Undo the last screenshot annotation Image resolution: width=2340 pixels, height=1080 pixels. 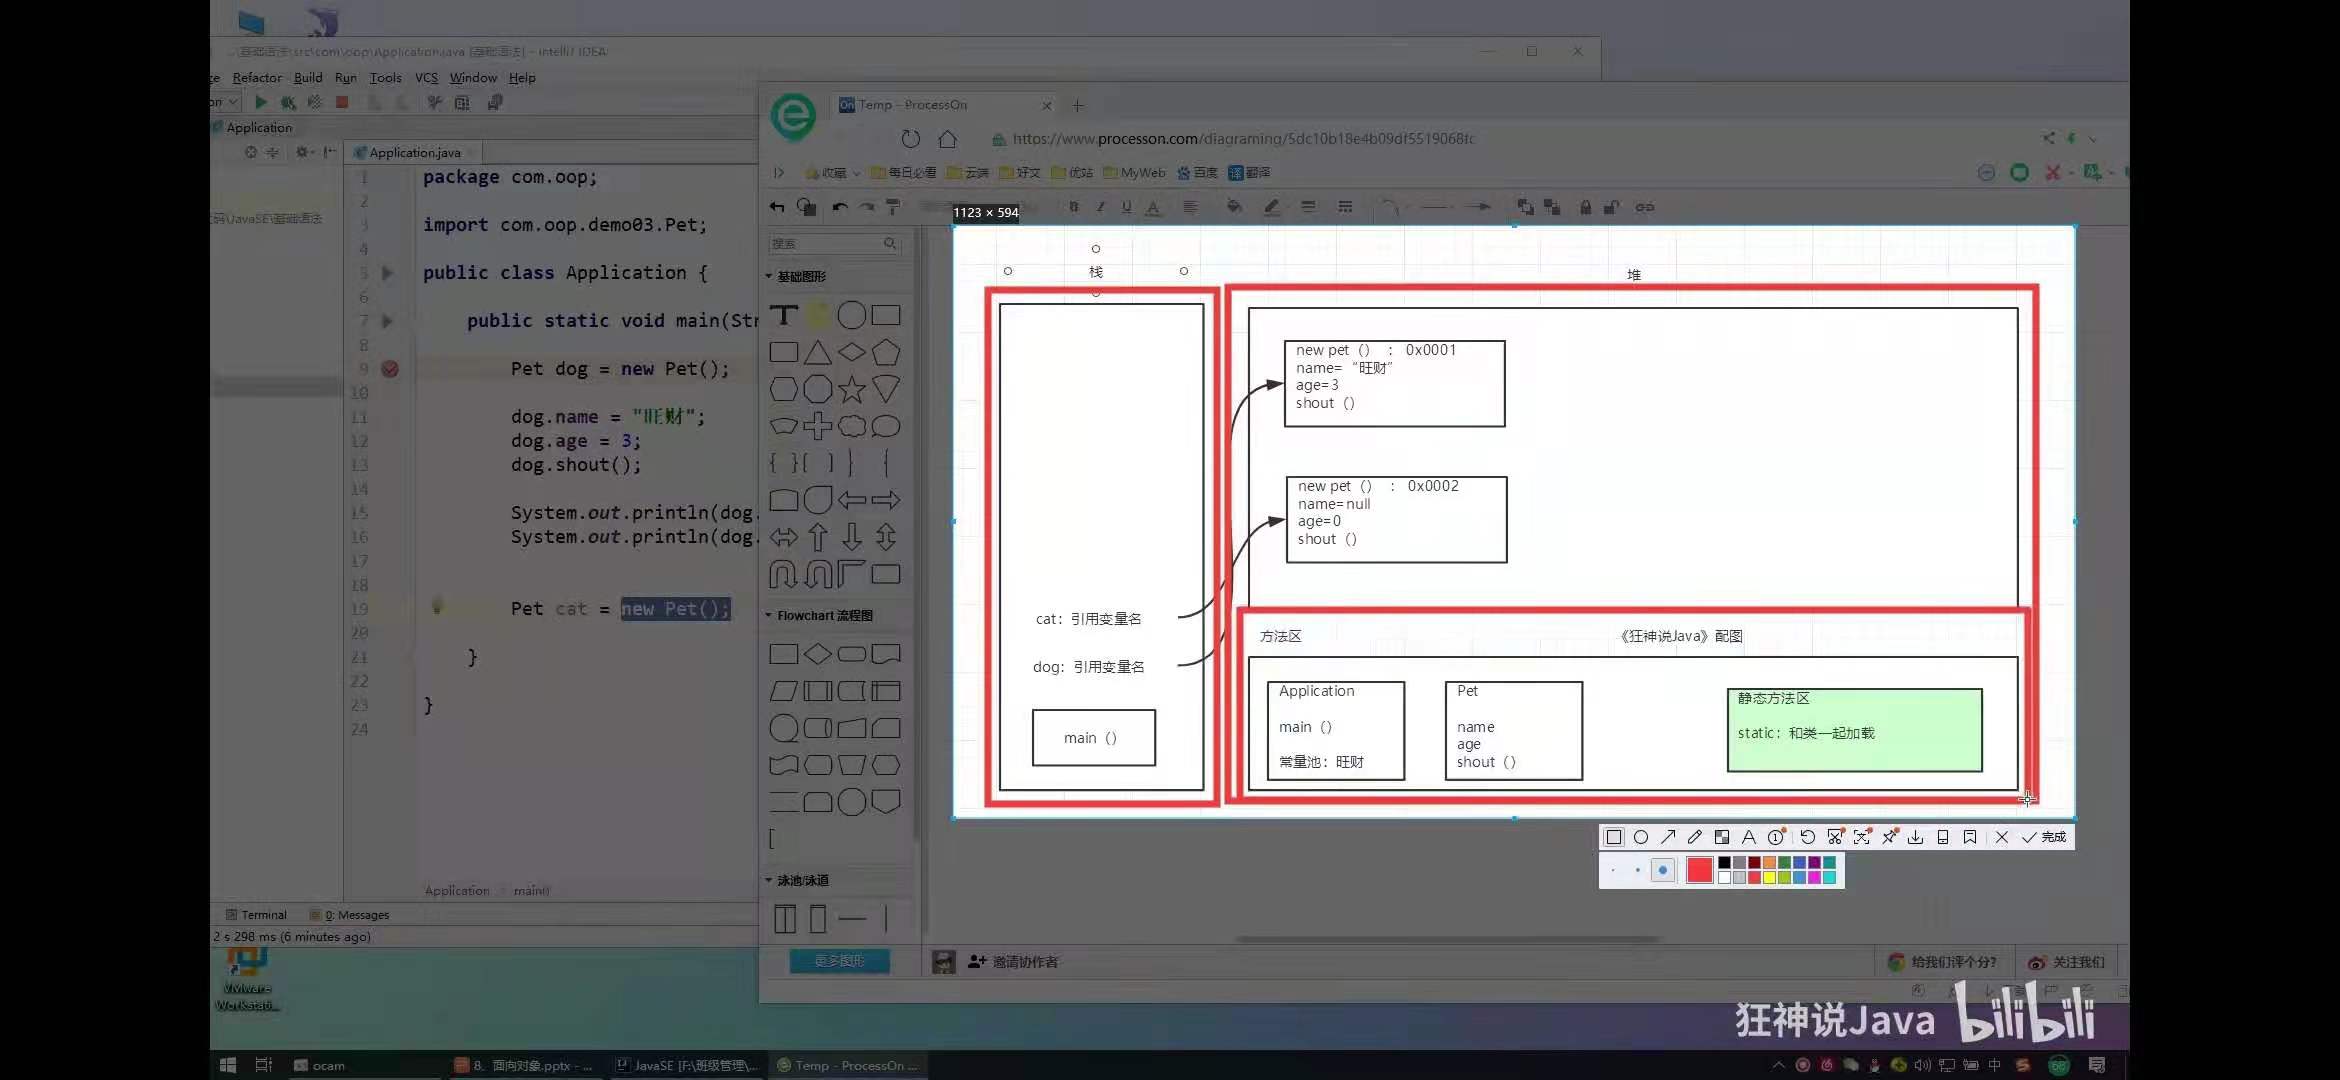click(x=1807, y=837)
